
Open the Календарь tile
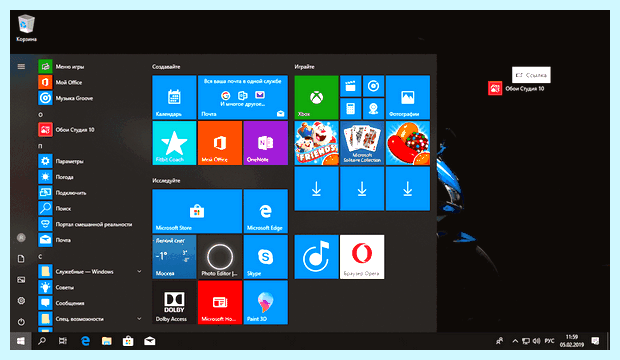pos(174,97)
